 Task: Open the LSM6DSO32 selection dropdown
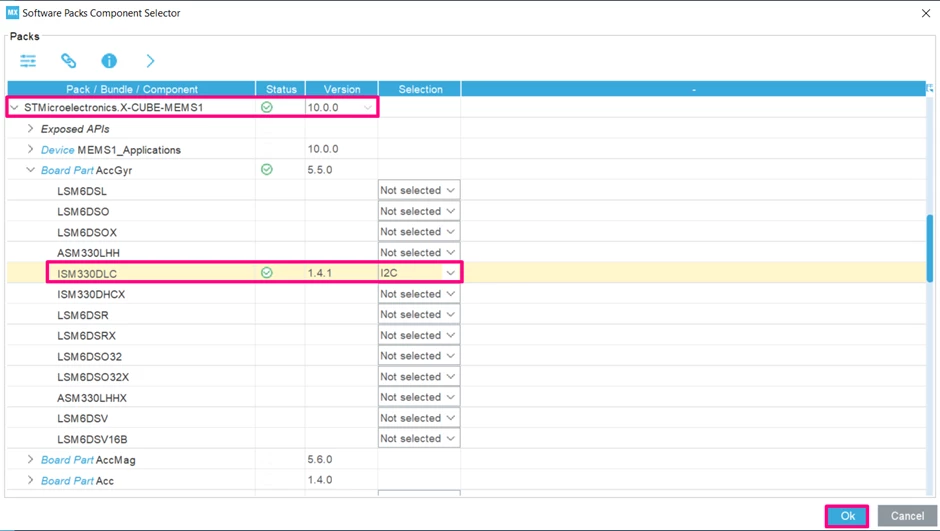point(419,355)
